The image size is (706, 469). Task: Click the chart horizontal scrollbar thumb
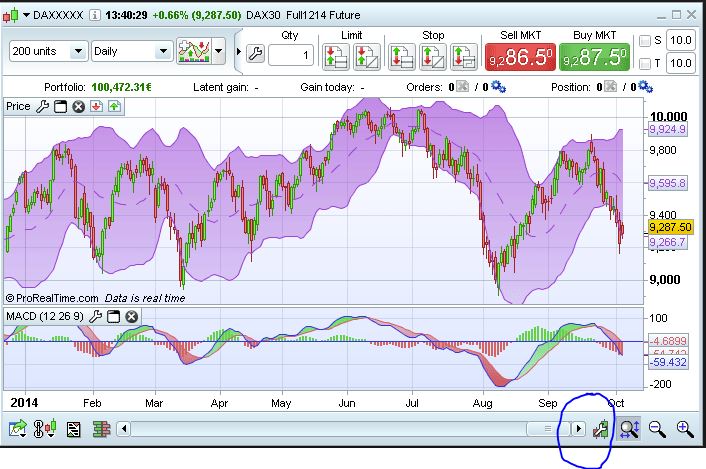(x=548, y=429)
